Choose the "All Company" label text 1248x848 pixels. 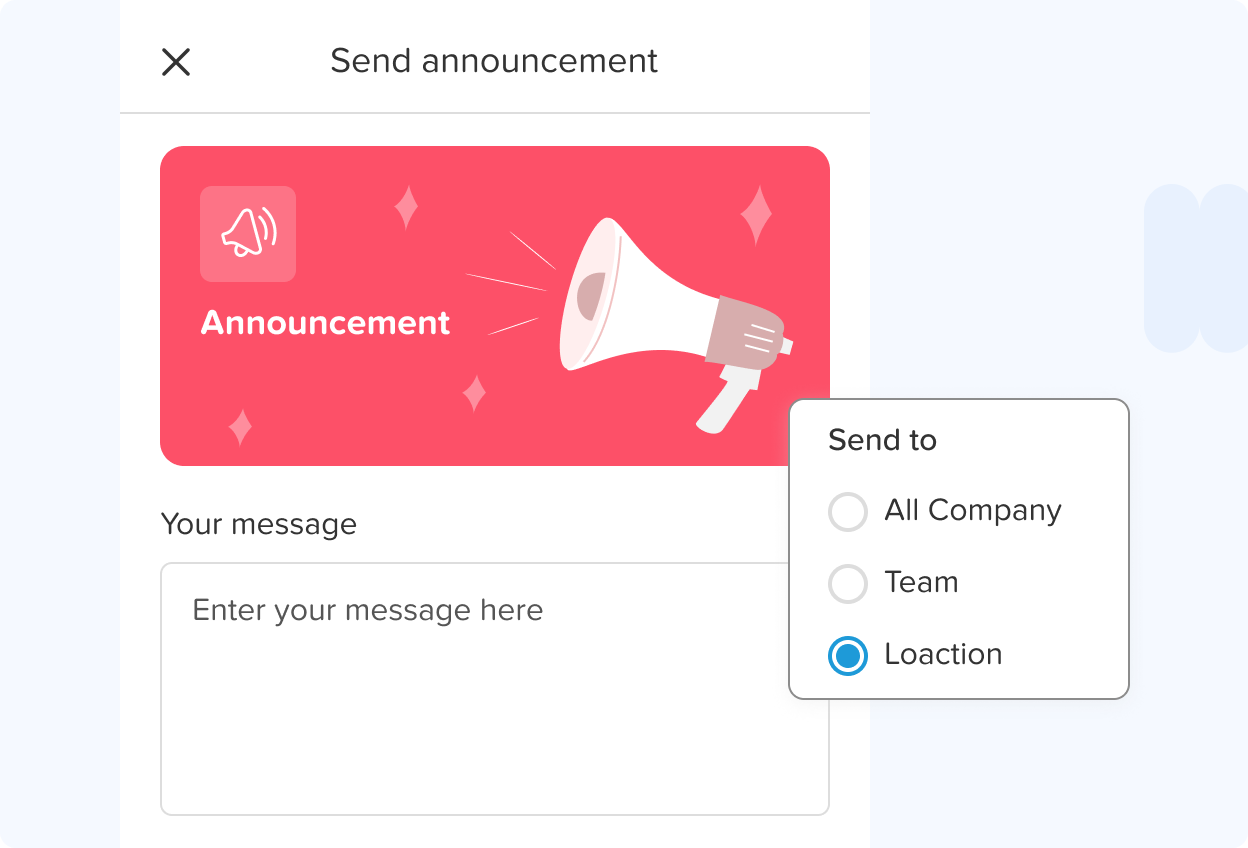tap(972, 511)
